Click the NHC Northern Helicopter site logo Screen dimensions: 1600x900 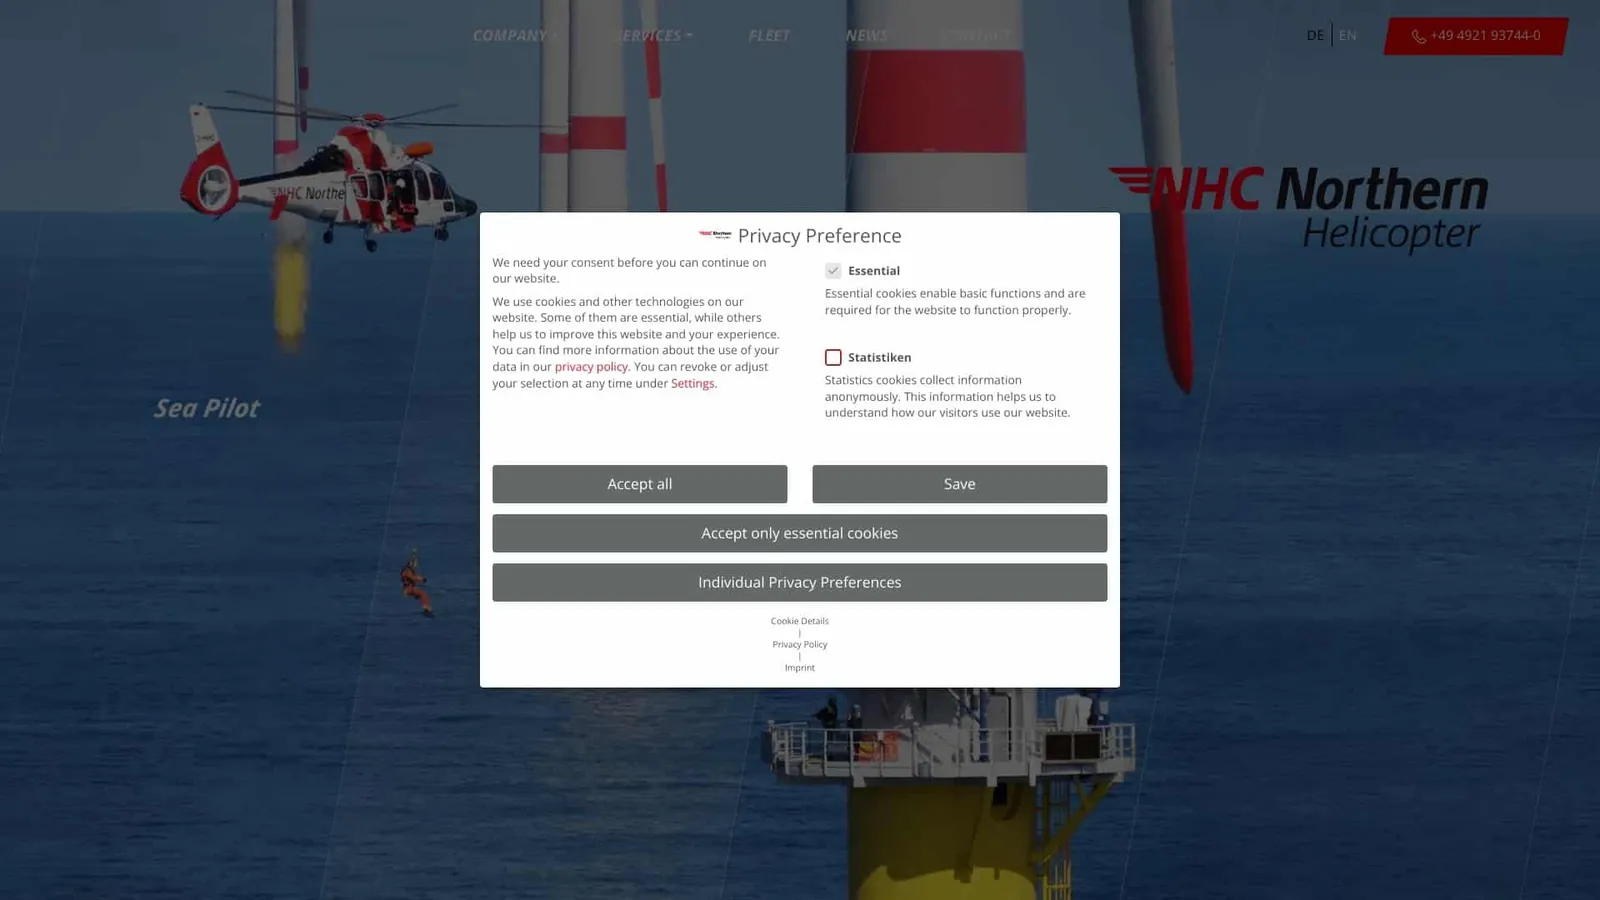point(1298,208)
